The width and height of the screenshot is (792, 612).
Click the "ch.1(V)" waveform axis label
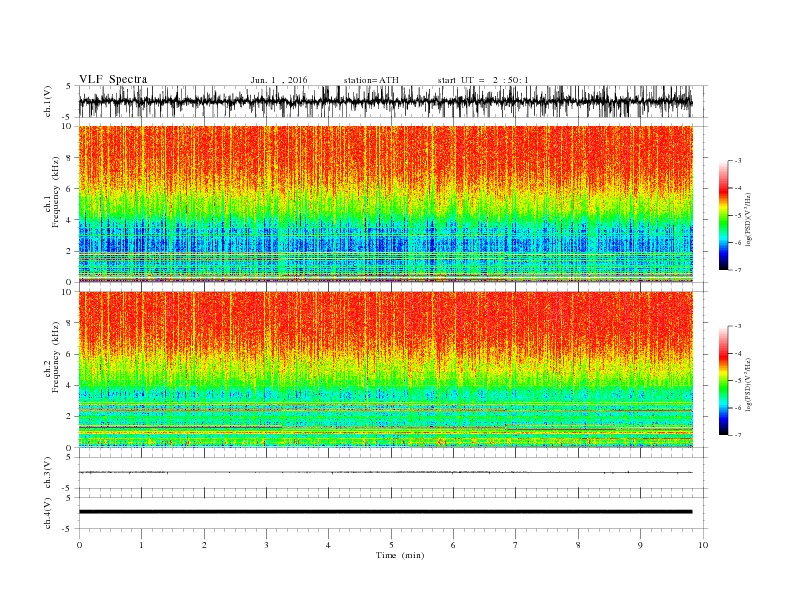pyautogui.click(x=48, y=101)
